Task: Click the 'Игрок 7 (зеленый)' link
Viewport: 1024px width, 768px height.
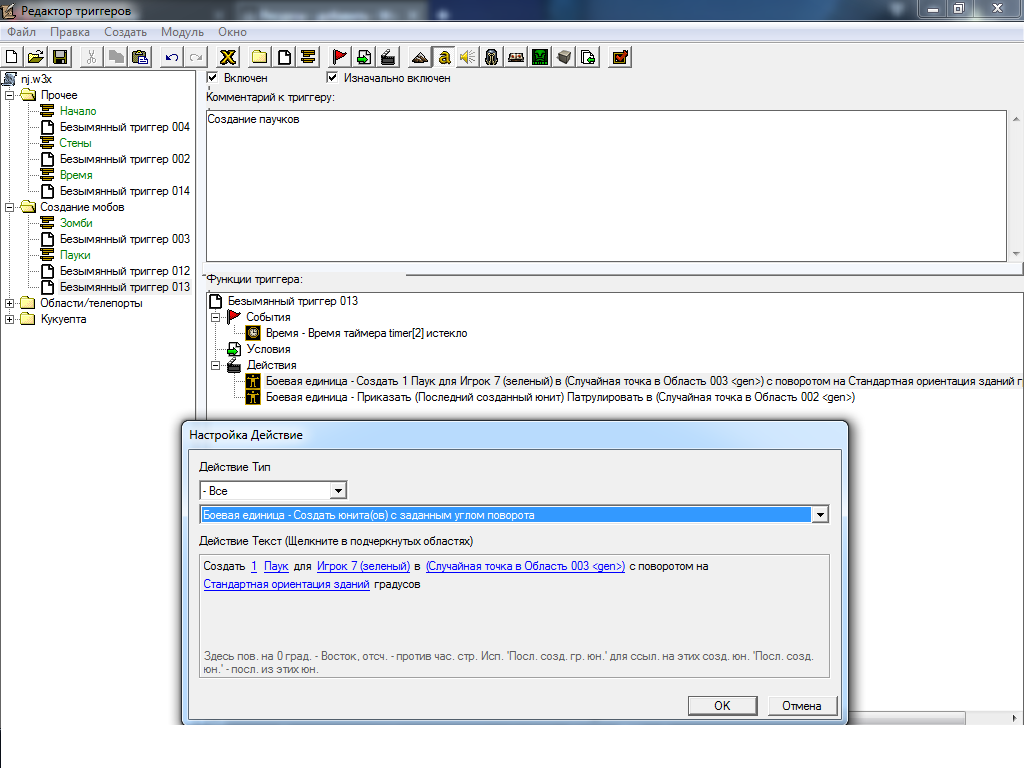Action: pyautogui.click(x=364, y=566)
